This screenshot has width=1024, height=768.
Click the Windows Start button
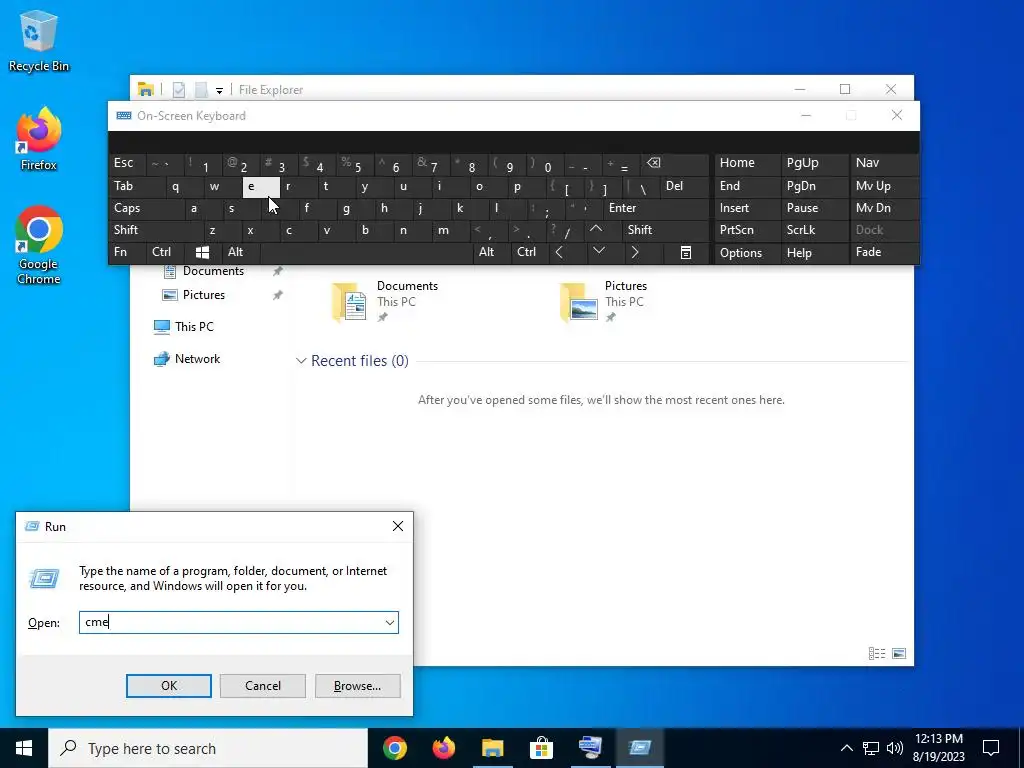click(x=24, y=748)
